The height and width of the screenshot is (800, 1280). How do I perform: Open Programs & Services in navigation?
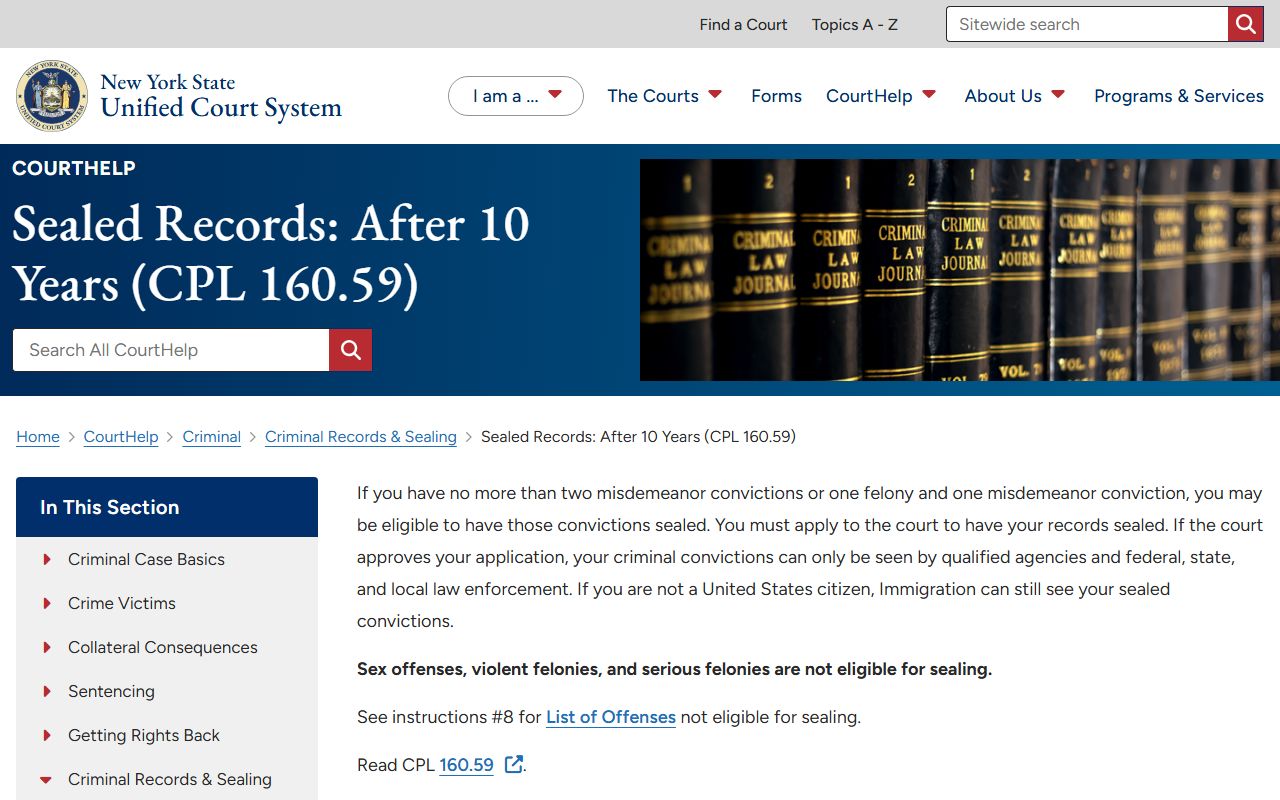click(x=1179, y=96)
